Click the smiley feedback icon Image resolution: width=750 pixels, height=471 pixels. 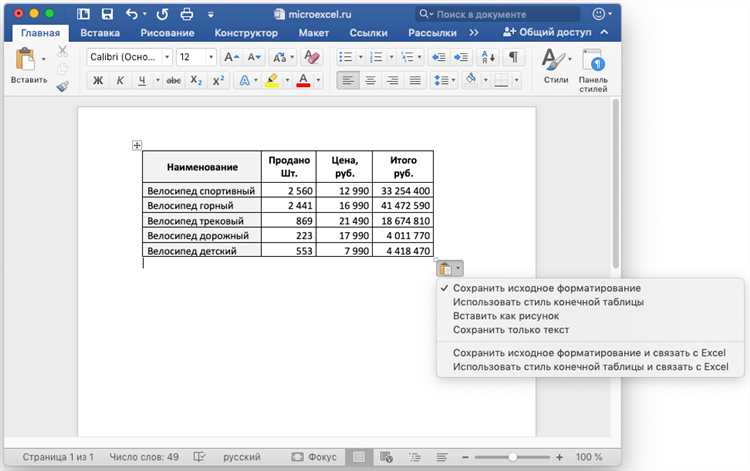coord(598,14)
